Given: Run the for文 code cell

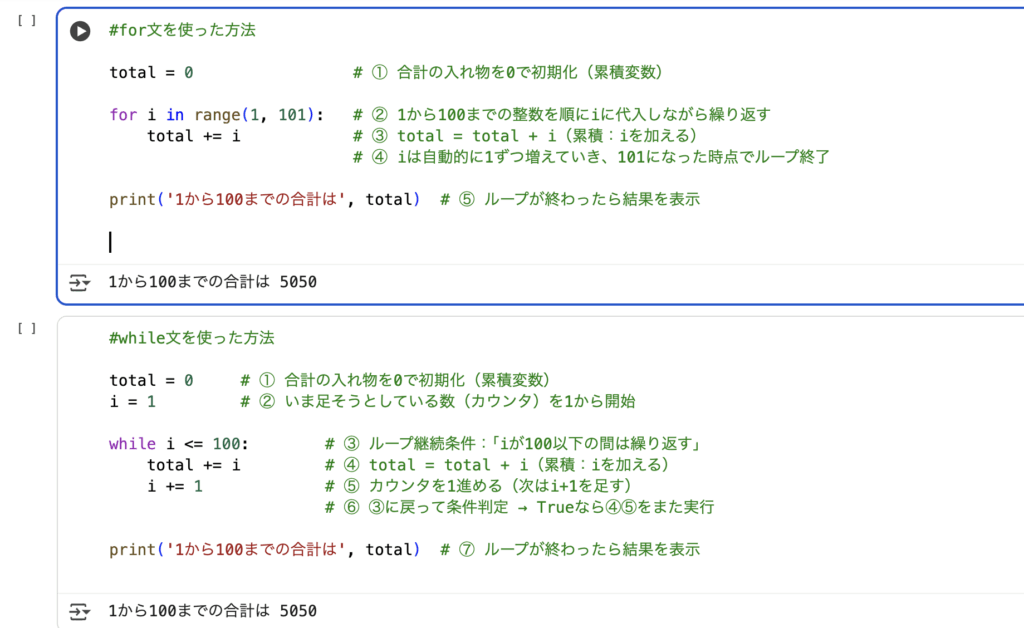Looking at the screenshot, I should coord(80,31).
